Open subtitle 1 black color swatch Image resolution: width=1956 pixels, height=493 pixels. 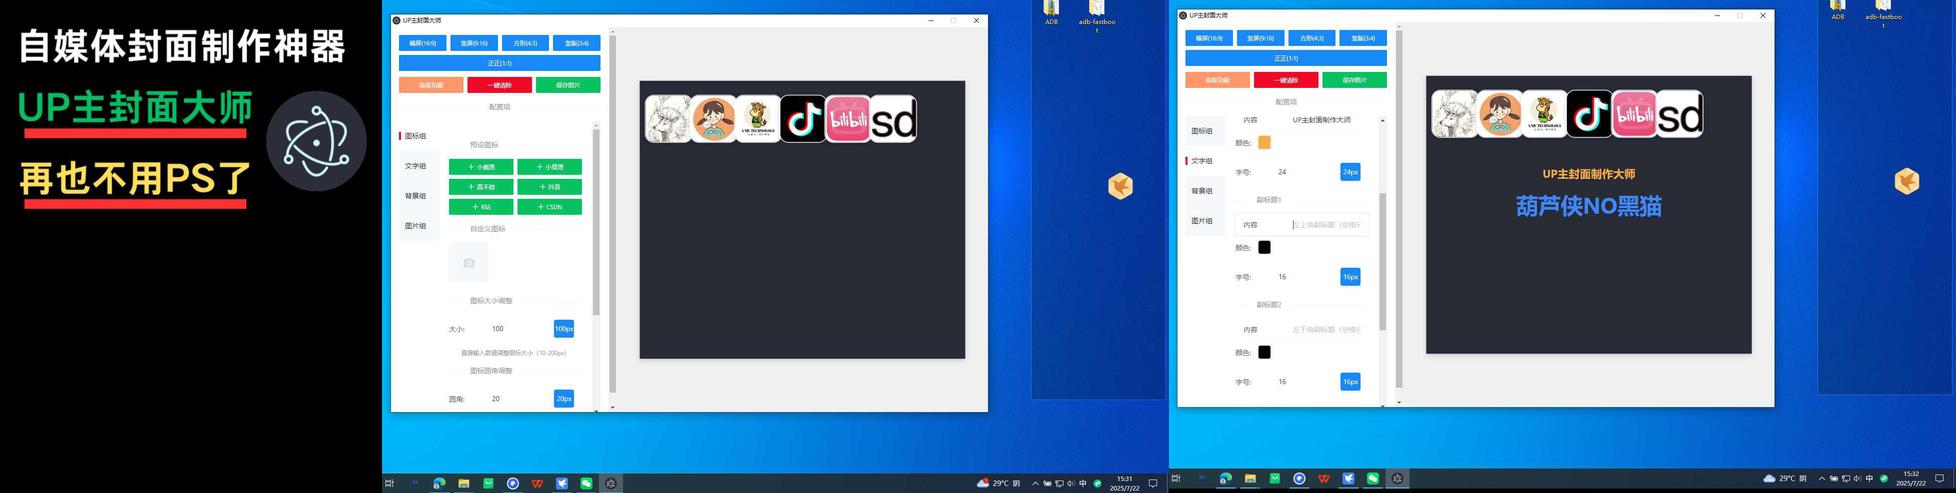[1264, 247]
